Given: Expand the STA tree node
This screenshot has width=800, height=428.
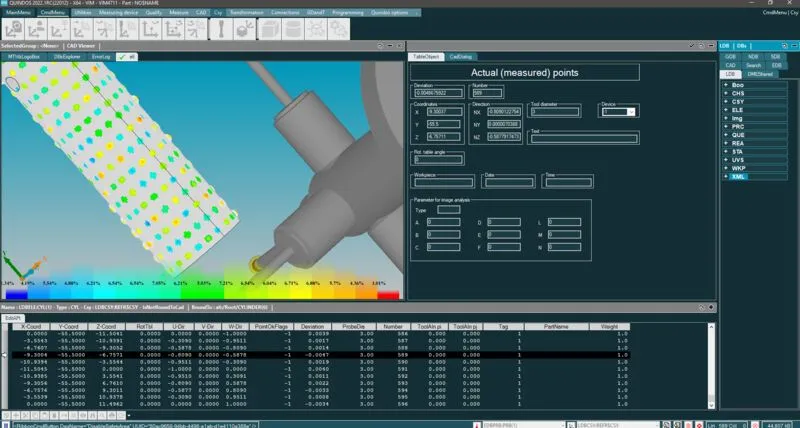Looking at the screenshot, I should click(x=725, y=152).
